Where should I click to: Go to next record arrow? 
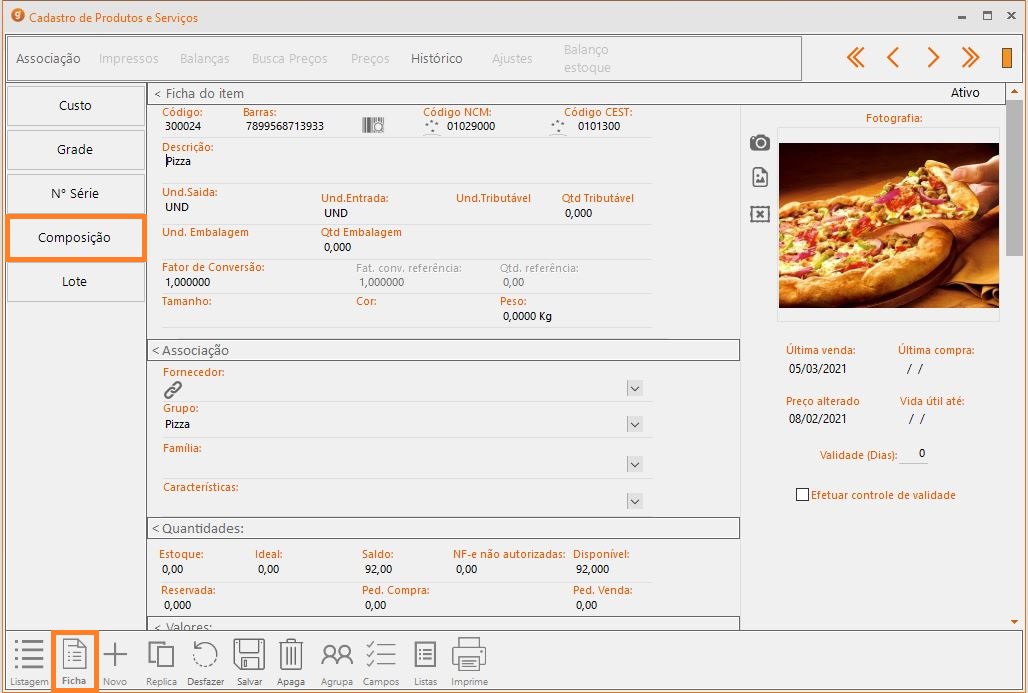(x=932, y=58)
